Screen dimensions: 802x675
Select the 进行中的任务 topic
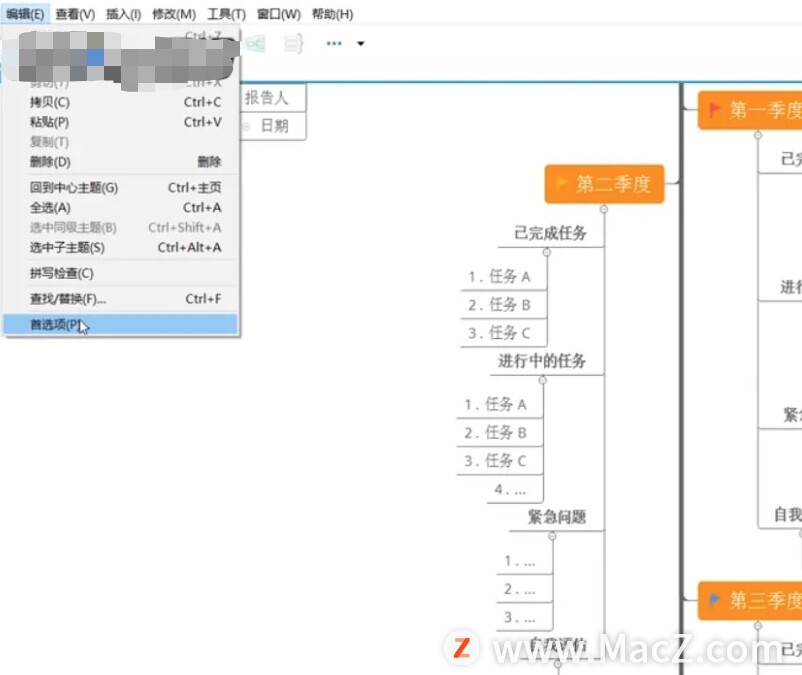[542, 361]
